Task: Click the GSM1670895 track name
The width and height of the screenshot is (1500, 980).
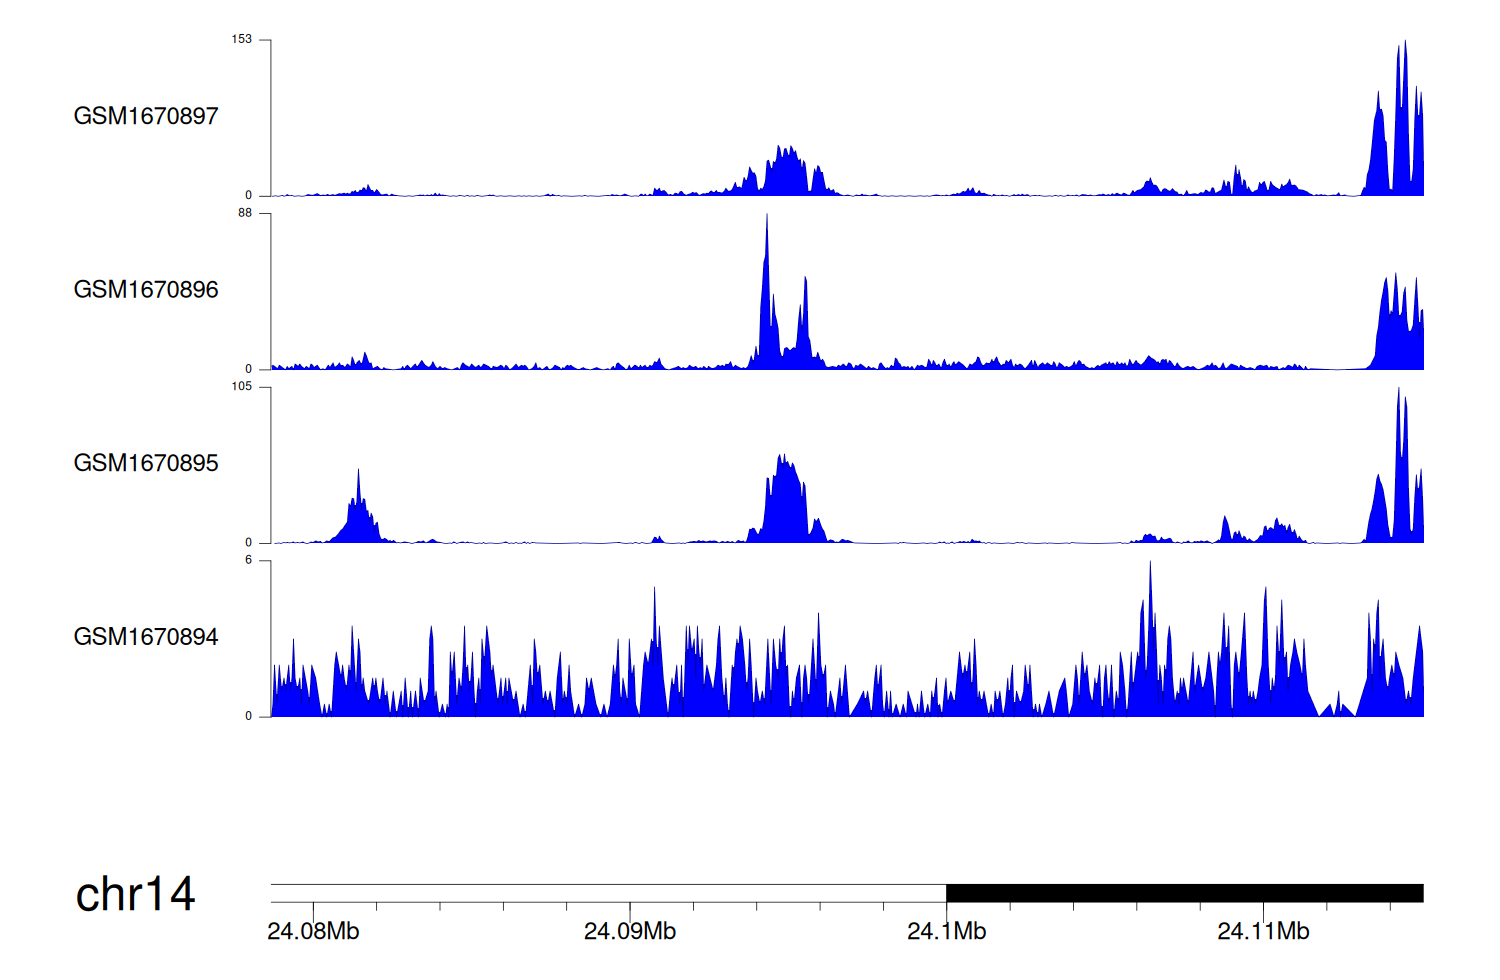Action: [x=146, y=463]
